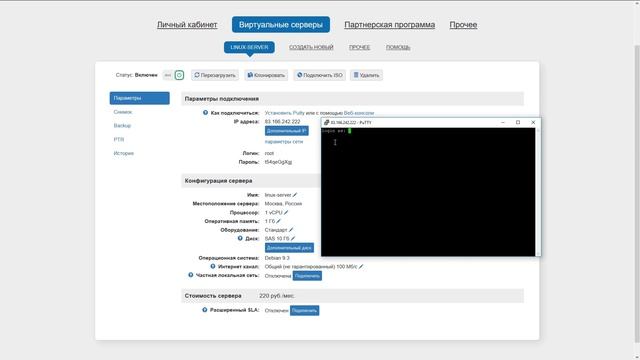Click help icon beside Расширенный SLA
The height and width of the screenshot is (360, 640).
point(205,310)
